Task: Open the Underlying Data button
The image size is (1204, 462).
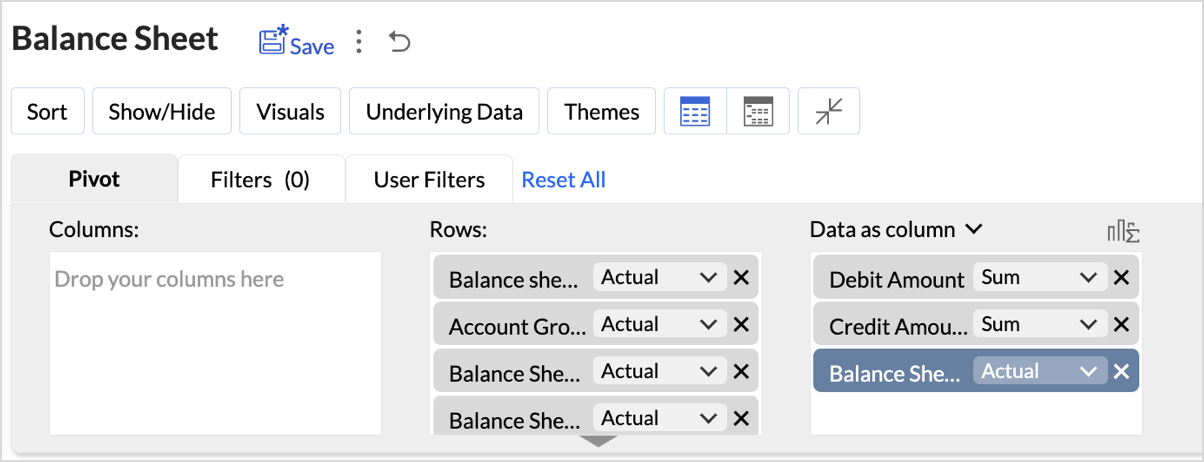Action: (444, 111)
